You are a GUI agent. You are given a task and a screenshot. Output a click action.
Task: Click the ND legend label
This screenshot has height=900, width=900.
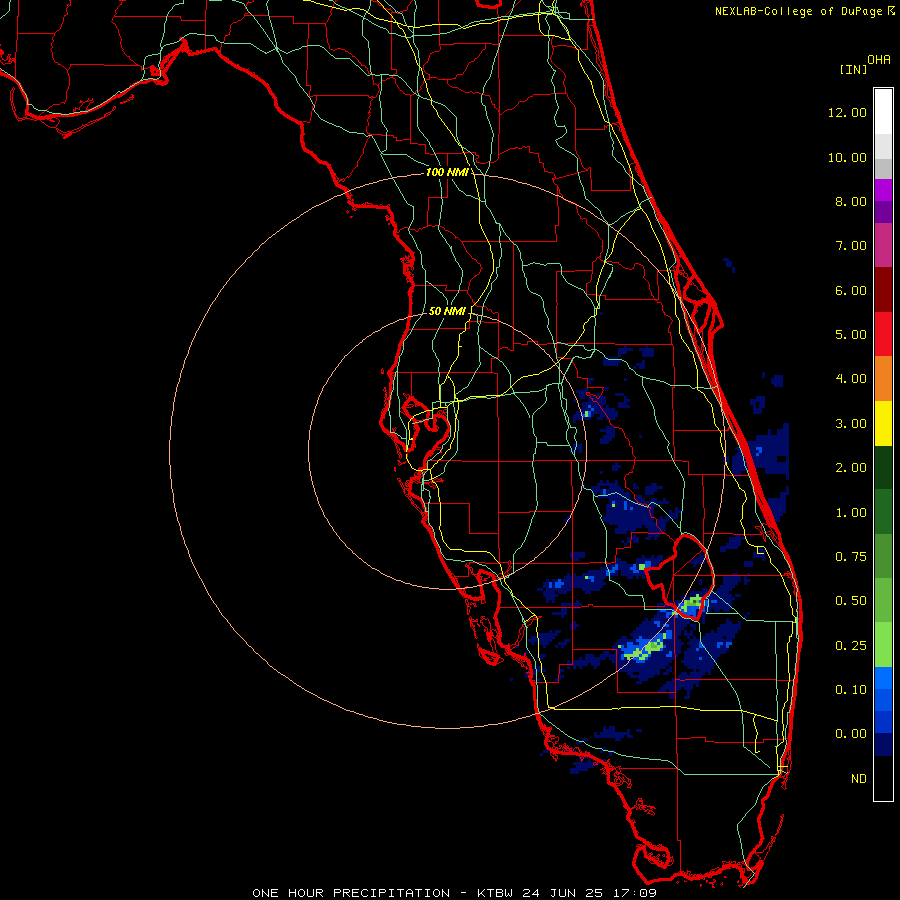pyautogui.click(x=859, y=779)
